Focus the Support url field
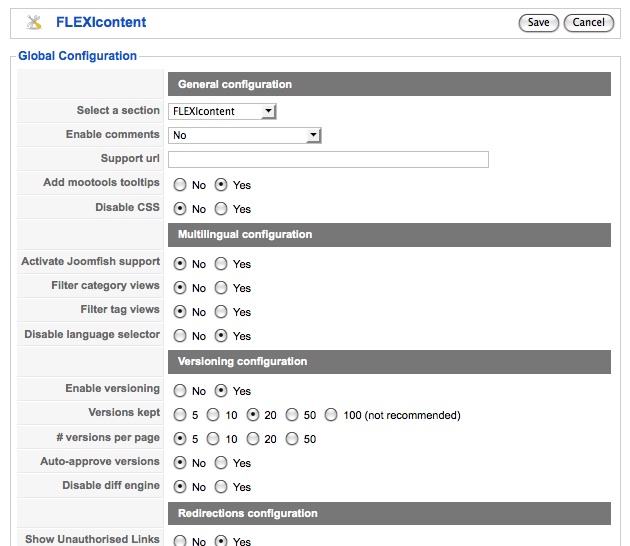 tap(328, 160)
